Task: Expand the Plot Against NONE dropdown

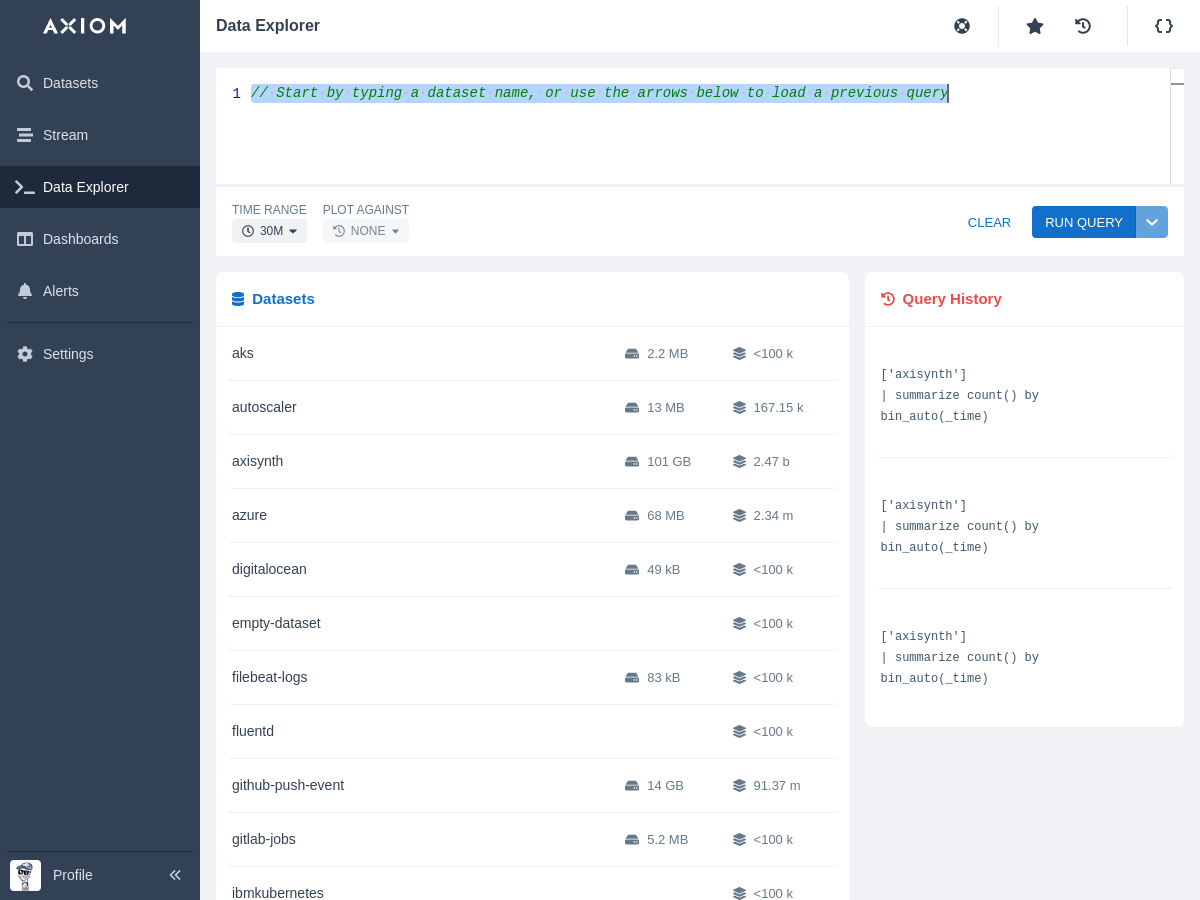Action: (366, 231)
